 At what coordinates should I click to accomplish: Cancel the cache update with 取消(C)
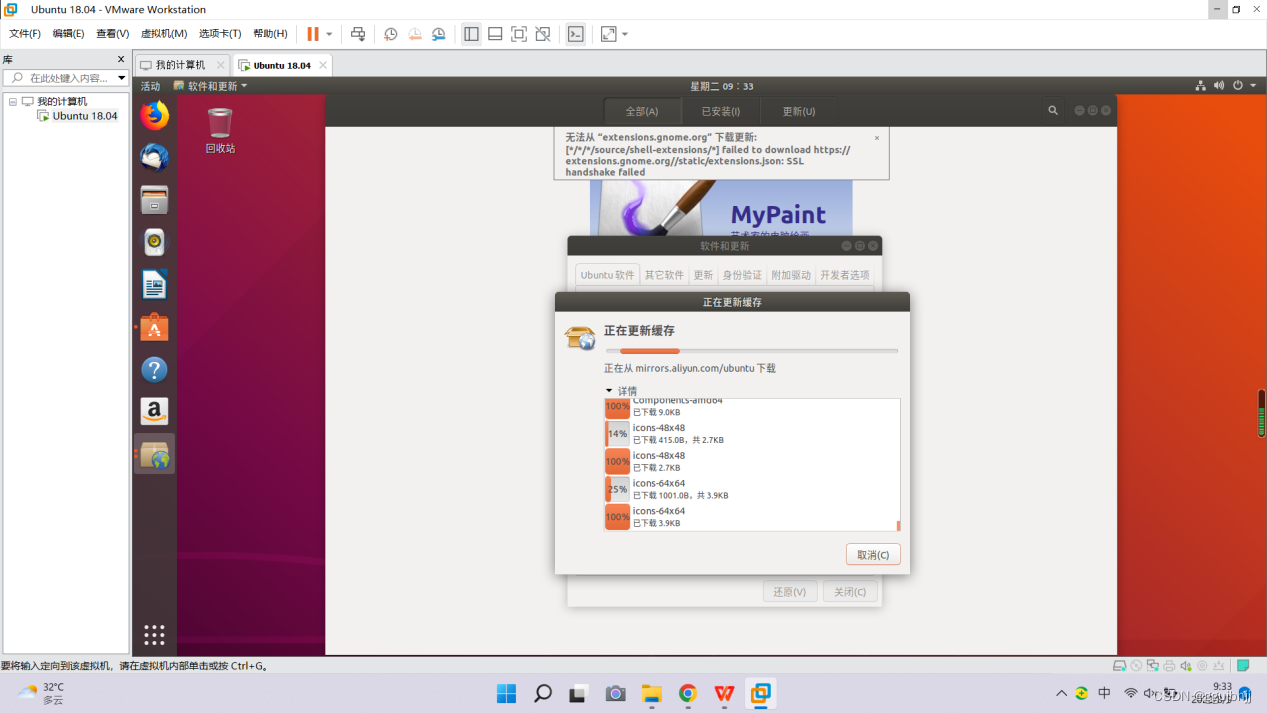point(873,554)
